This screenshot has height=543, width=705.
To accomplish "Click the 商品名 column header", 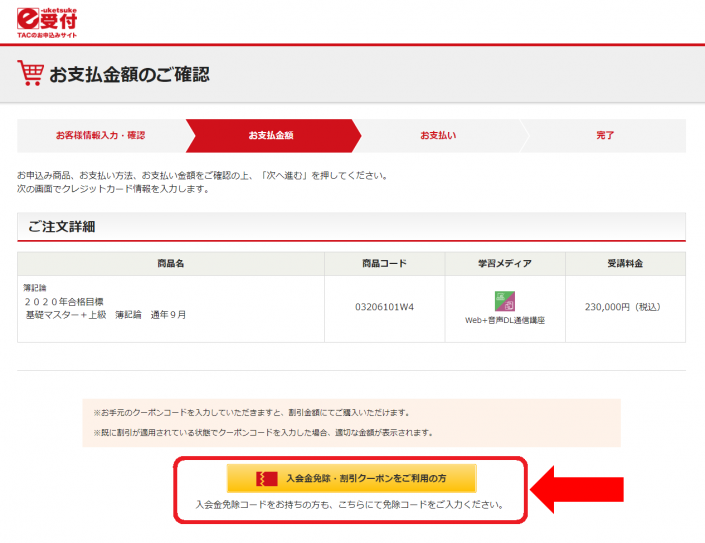I will click(171, 263).
